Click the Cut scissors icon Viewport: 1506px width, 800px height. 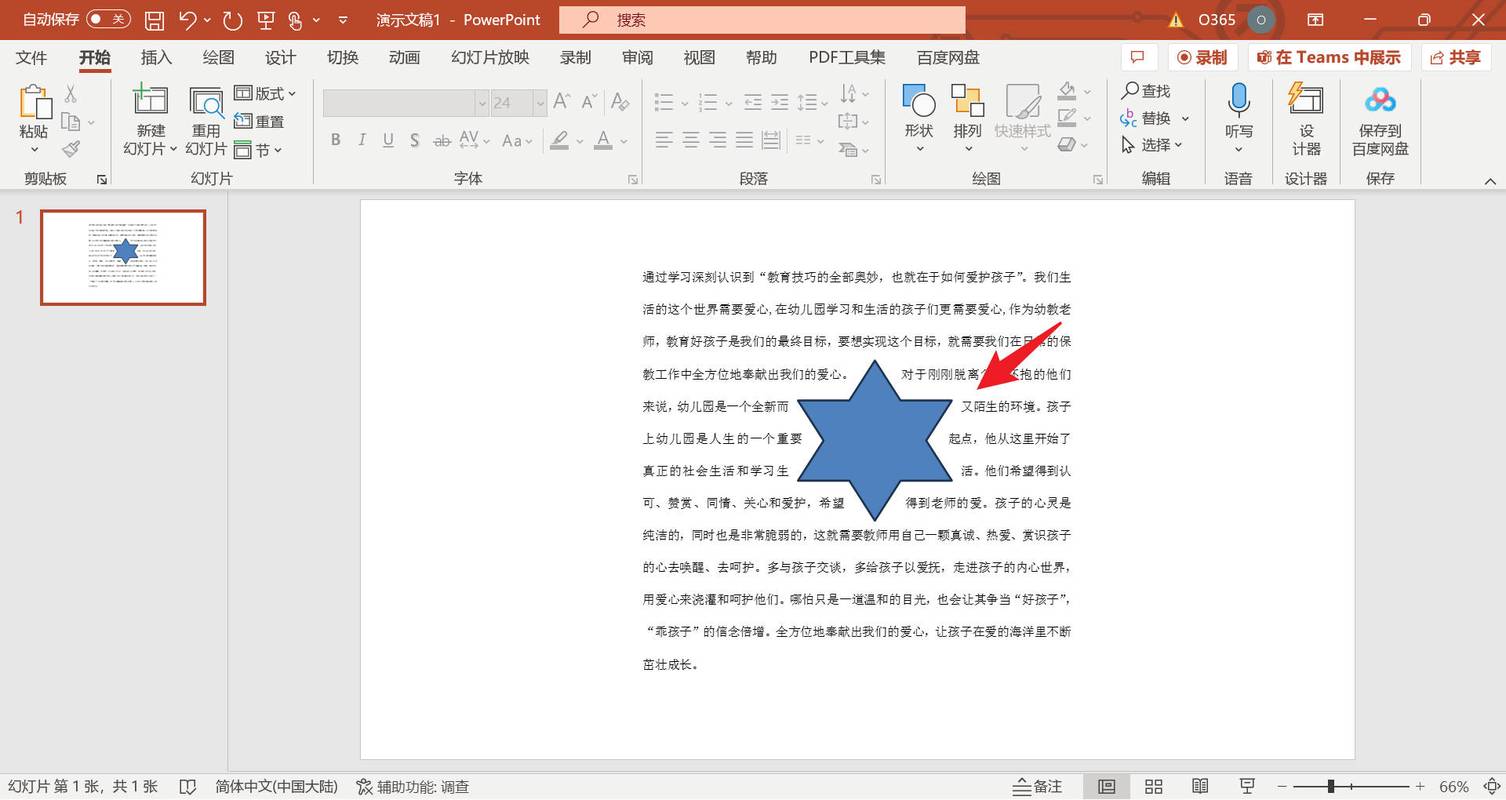pos(71,94)
